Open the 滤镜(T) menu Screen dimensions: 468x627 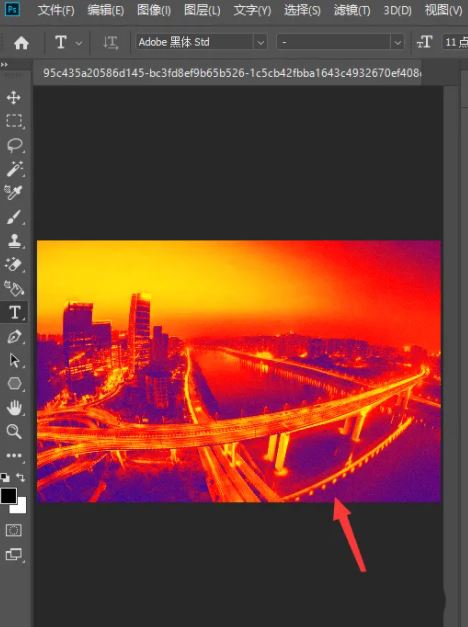352,10
